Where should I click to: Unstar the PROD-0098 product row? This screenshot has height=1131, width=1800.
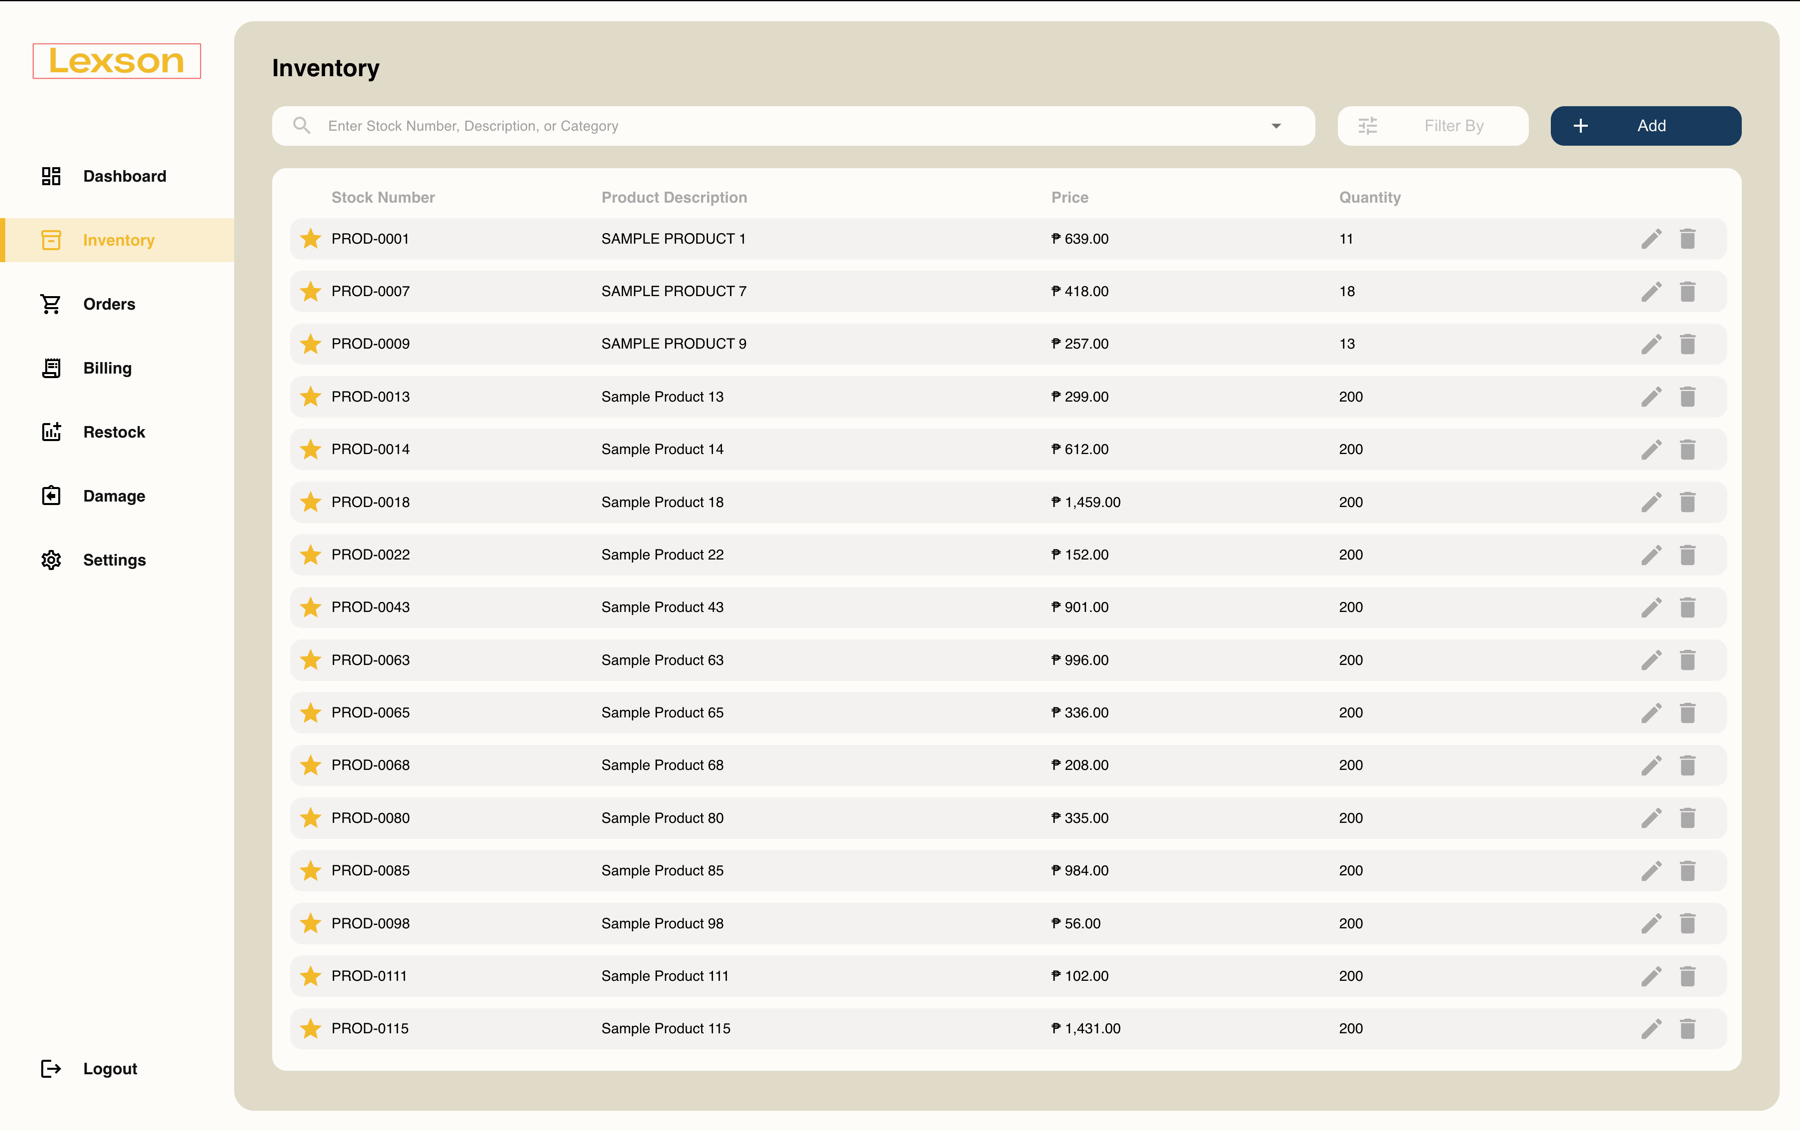310,923
